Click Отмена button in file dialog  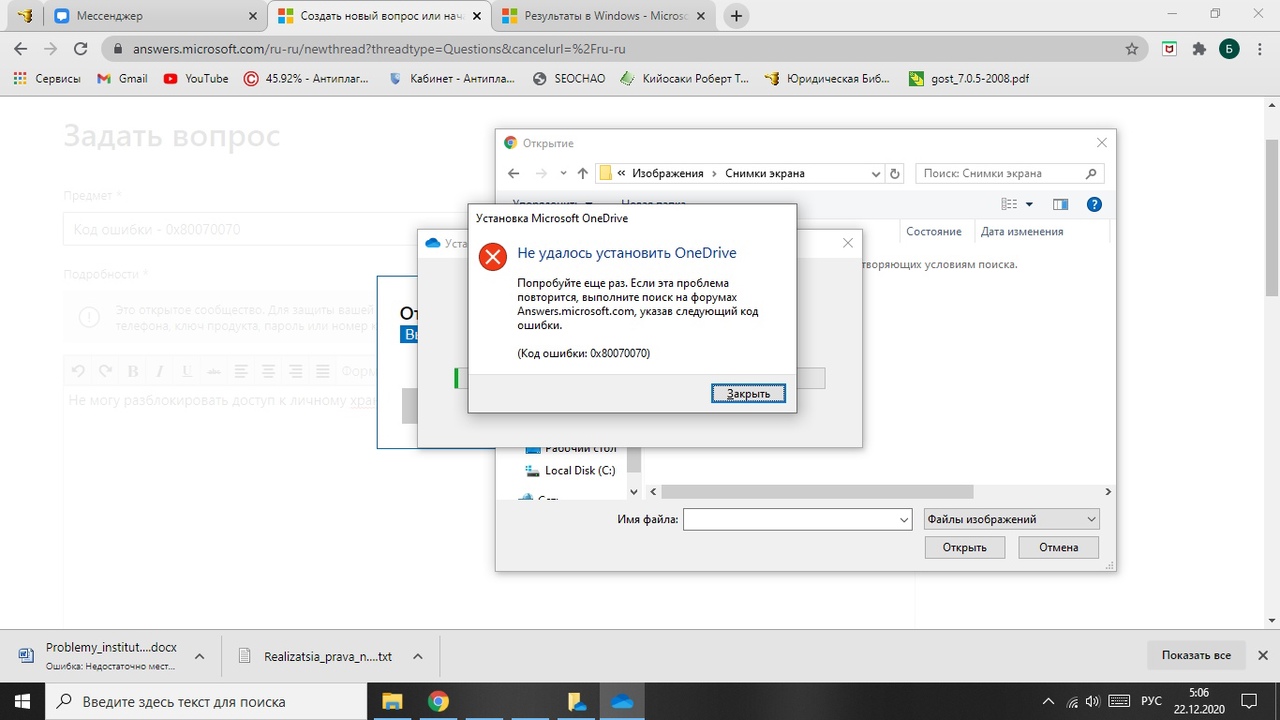tap(1058, 547)
